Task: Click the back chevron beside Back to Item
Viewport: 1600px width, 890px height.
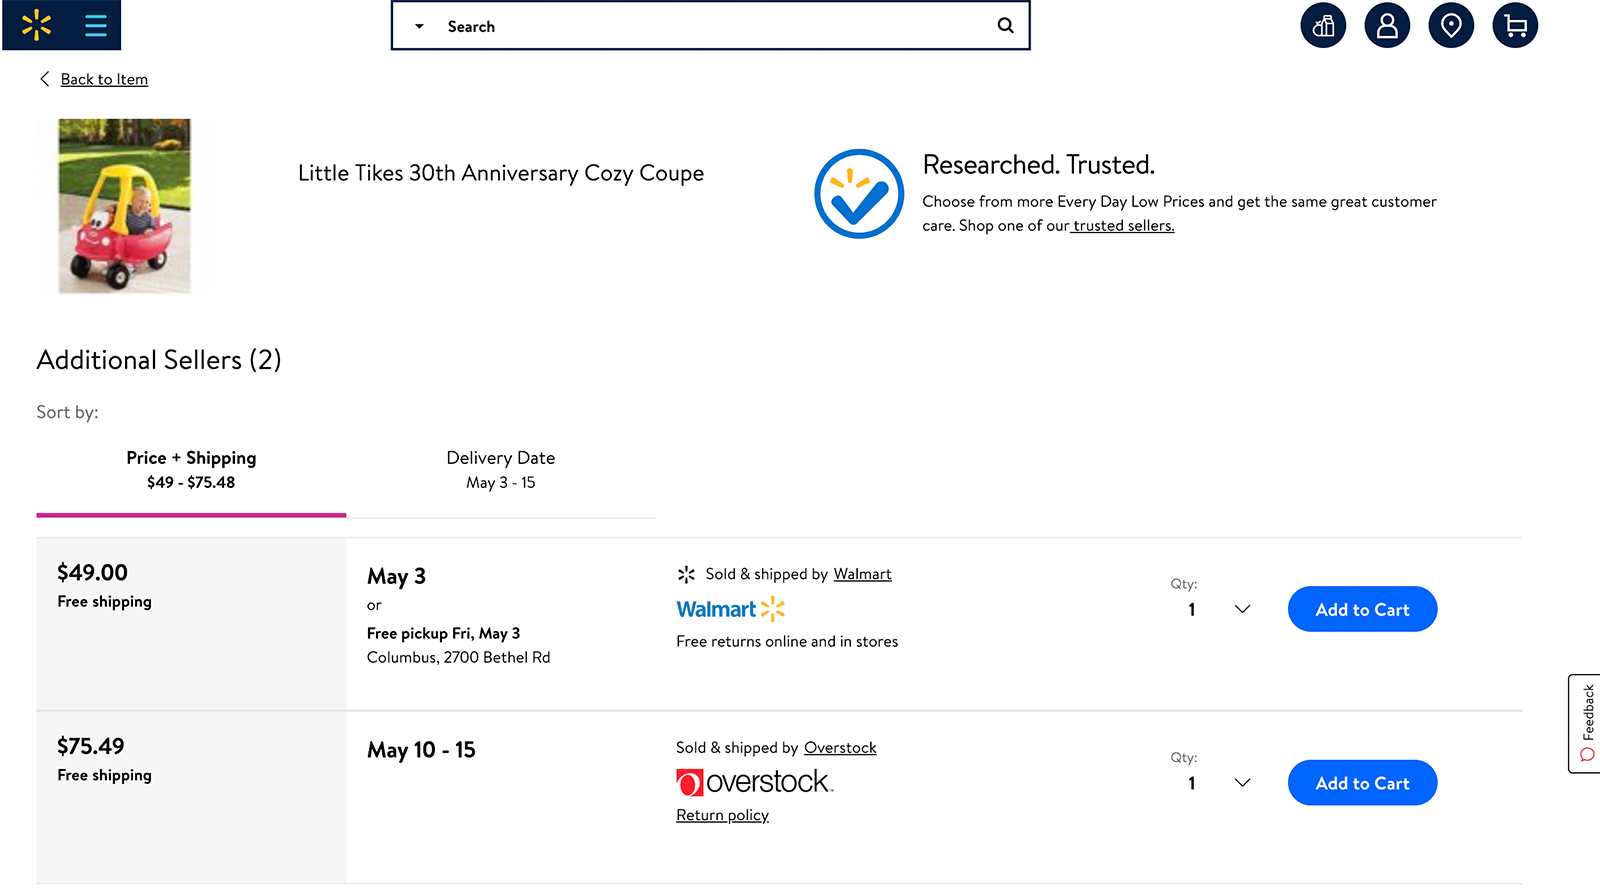Action: [44, 79]
